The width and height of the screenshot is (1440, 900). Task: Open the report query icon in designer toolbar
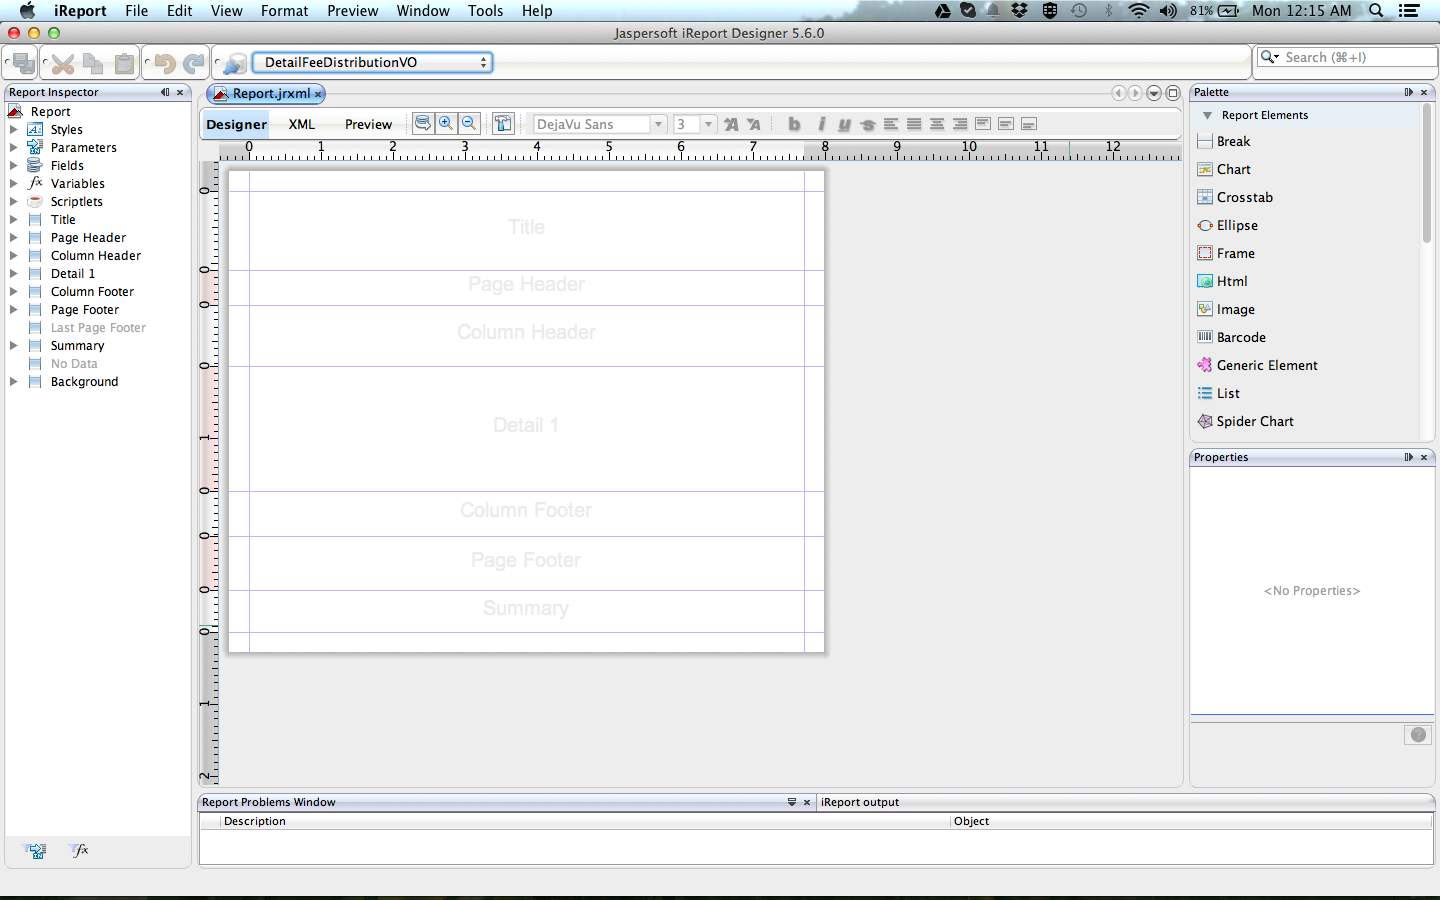(423, 123)
